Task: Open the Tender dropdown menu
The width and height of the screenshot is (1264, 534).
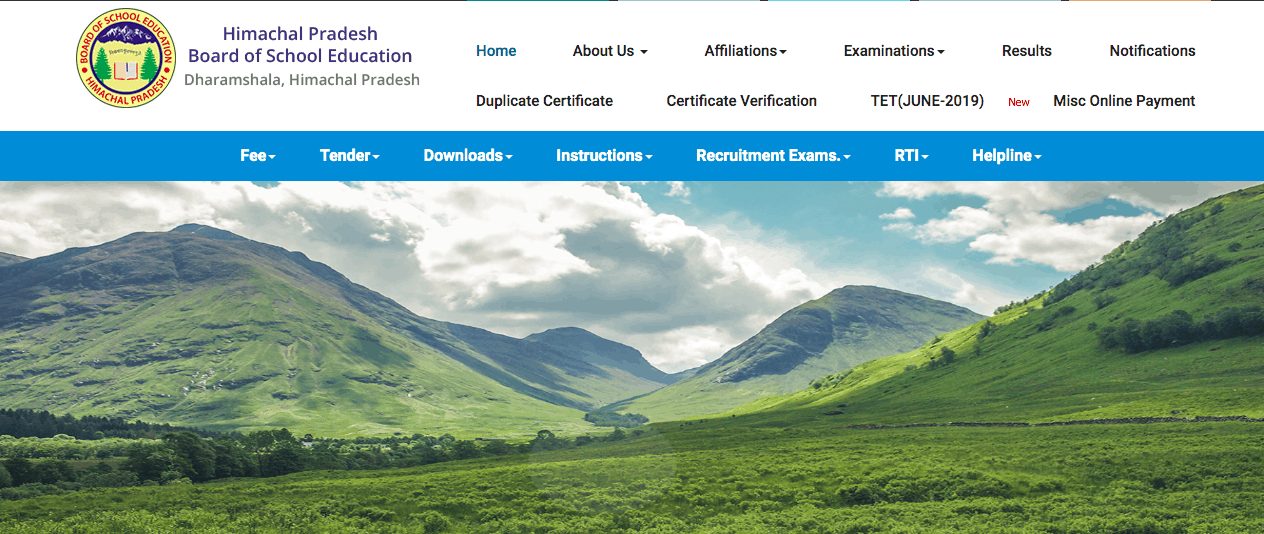Action: (x=350, y=156)
